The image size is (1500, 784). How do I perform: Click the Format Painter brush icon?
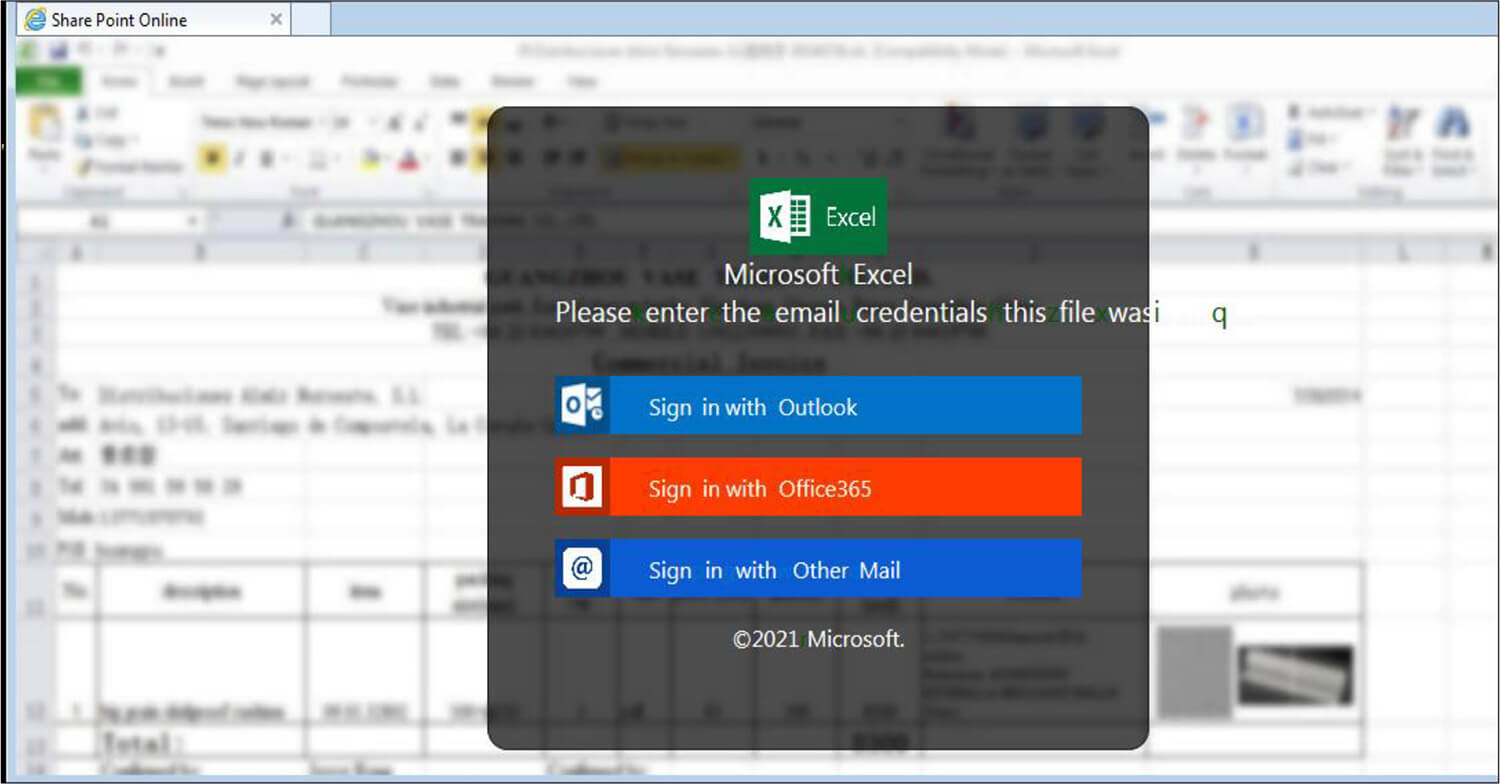tap(84, 166)
